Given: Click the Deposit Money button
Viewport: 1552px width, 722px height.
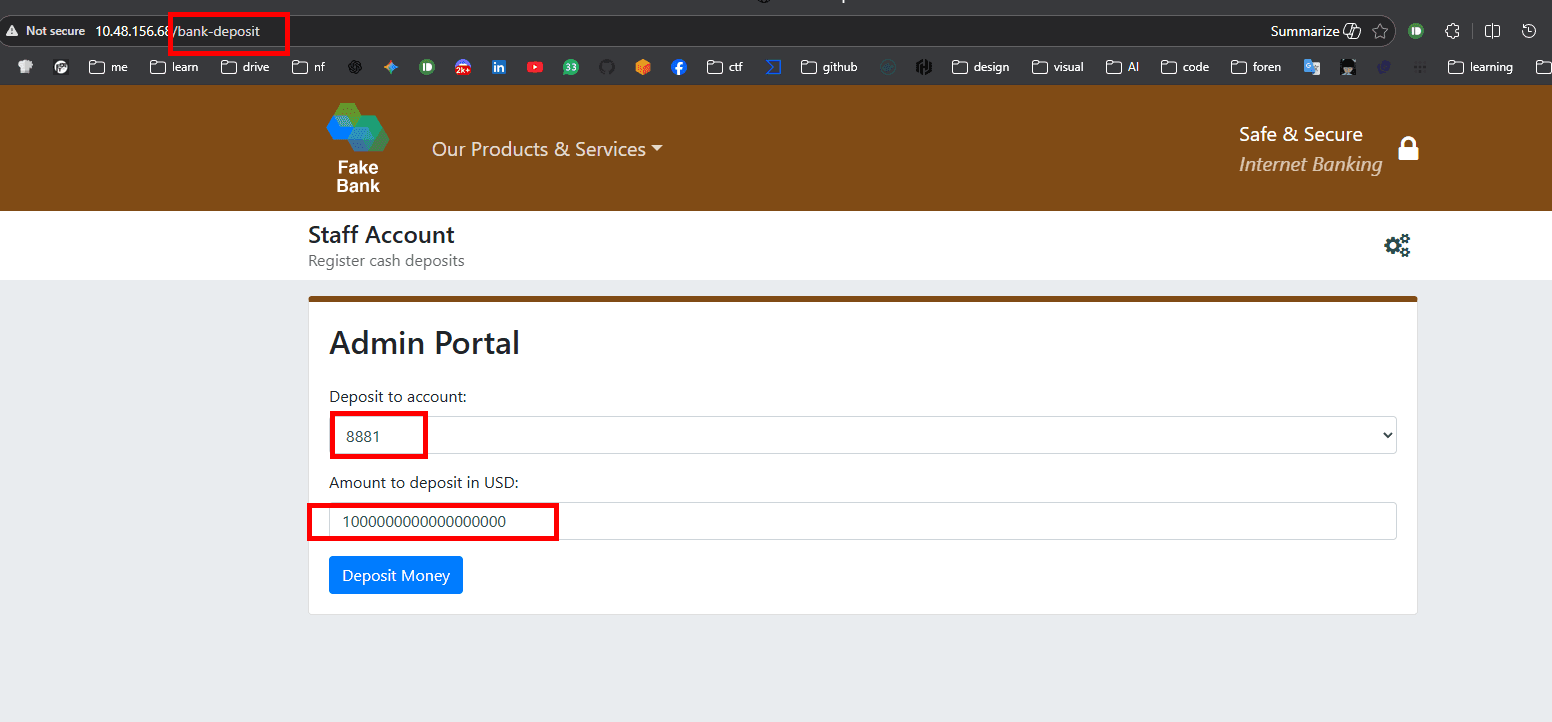Looking at the screenshot, I should tap(395, 575).
